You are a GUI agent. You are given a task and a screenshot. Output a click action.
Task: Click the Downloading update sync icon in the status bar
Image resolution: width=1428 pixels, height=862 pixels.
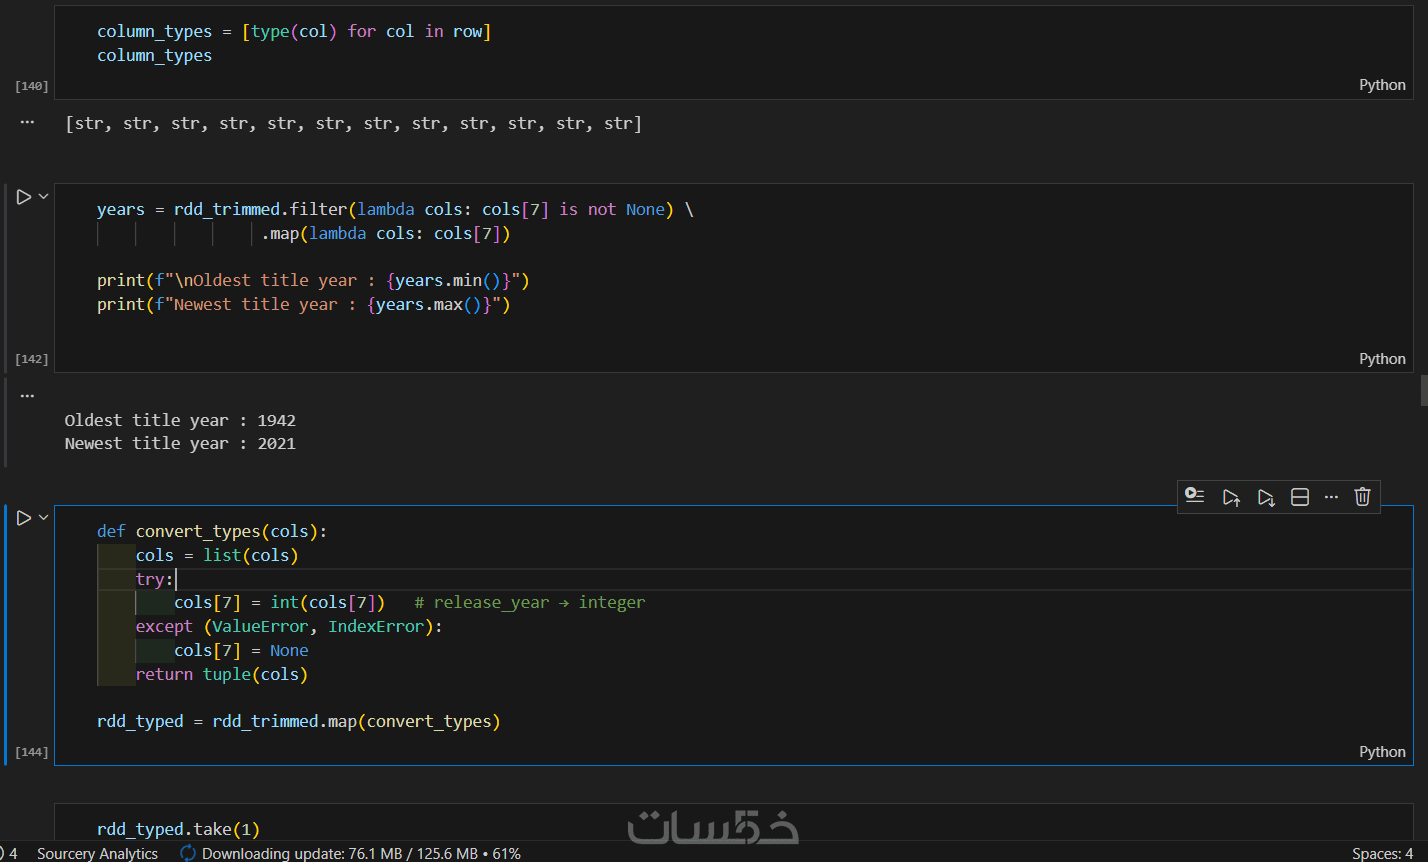click(188, 853)
